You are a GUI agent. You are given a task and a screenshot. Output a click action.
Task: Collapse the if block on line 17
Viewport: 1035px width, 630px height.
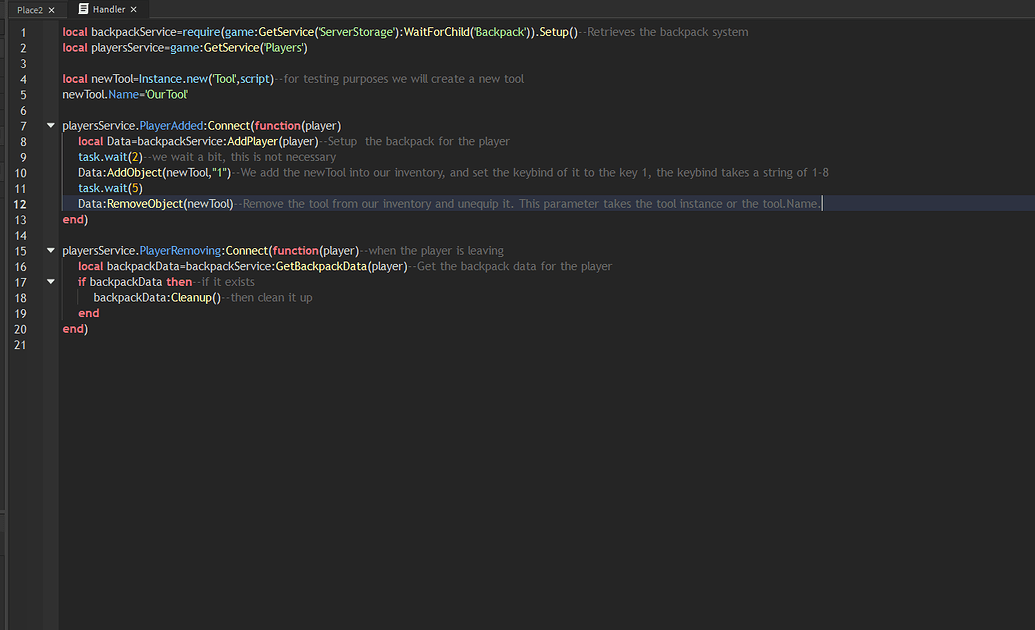(x=51, y=281)
